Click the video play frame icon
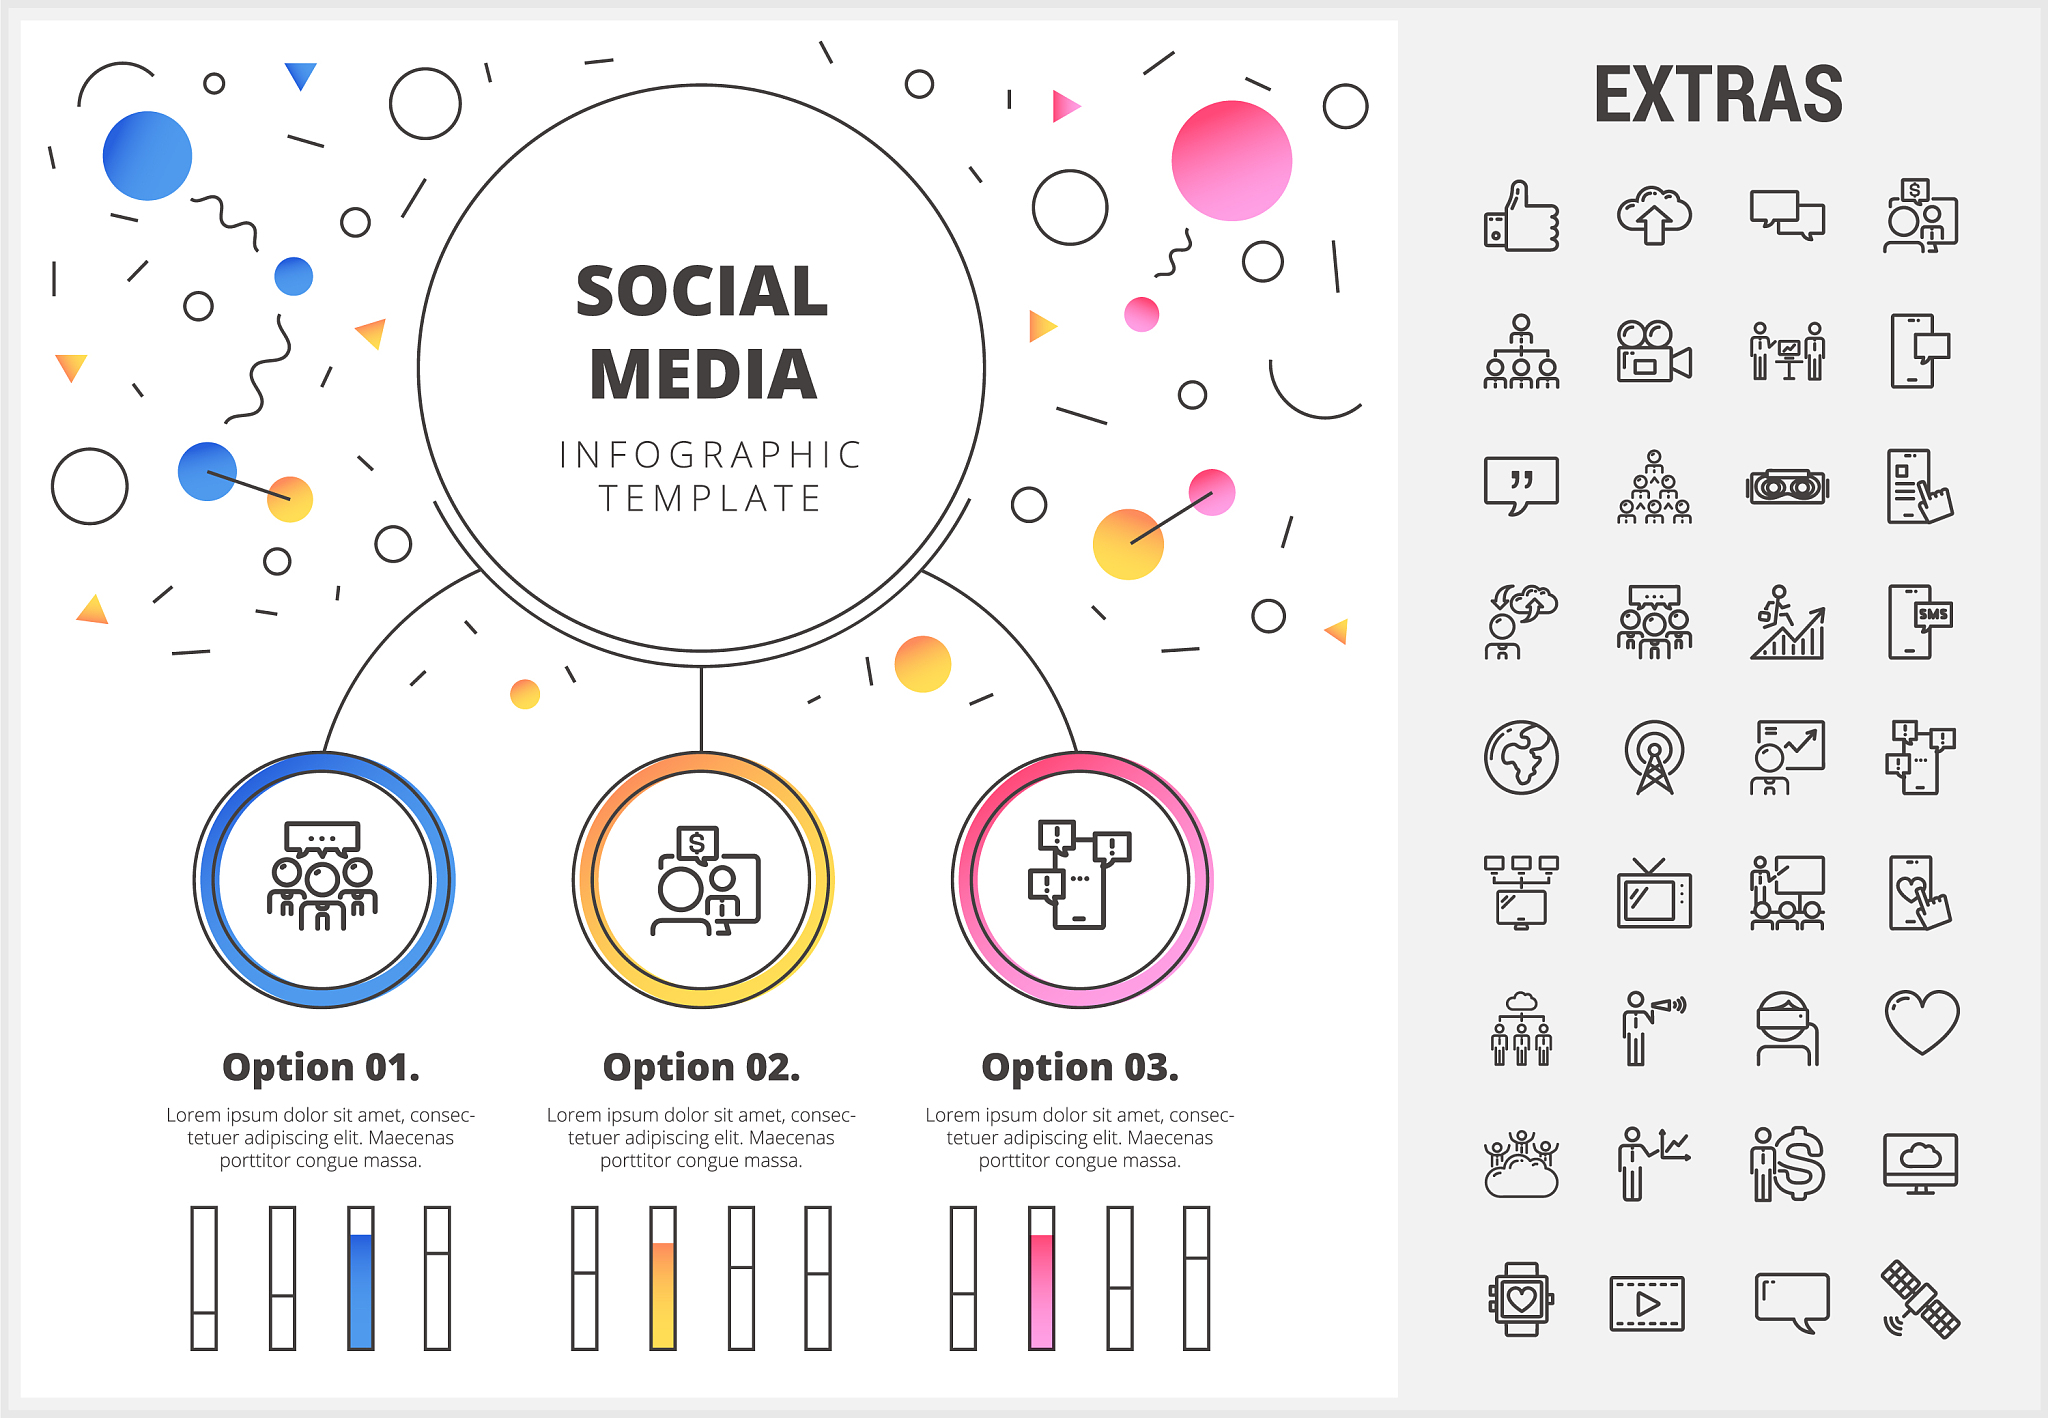 pos(1647,1303)
